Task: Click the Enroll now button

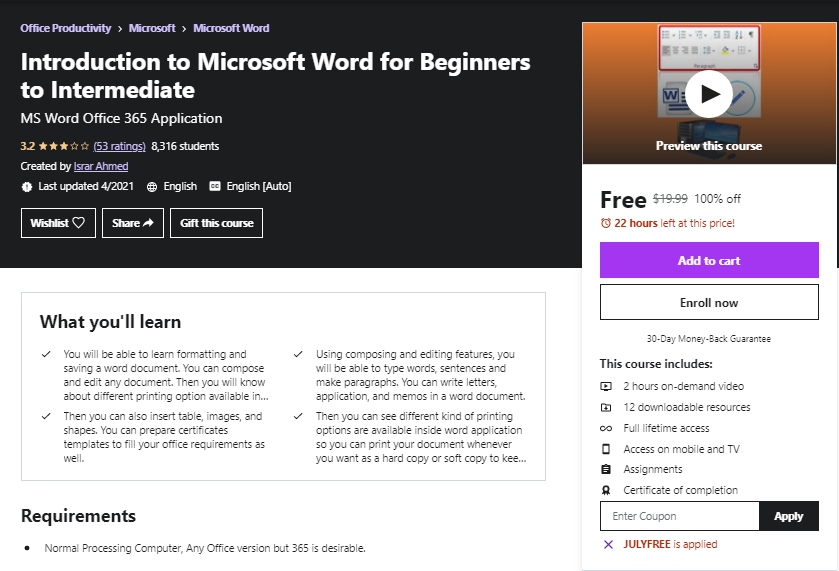Action: (x=709, y=302)
